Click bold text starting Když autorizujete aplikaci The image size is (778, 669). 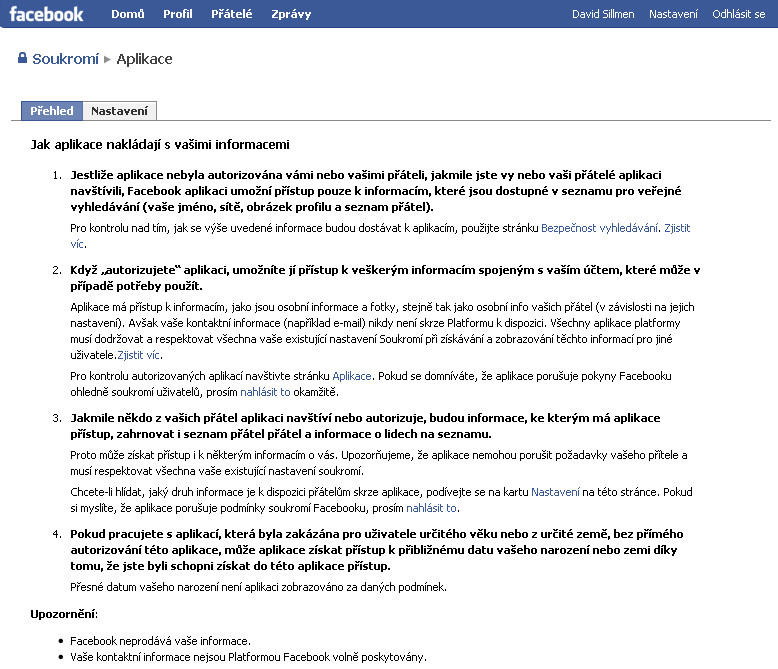tap(385, 278)
